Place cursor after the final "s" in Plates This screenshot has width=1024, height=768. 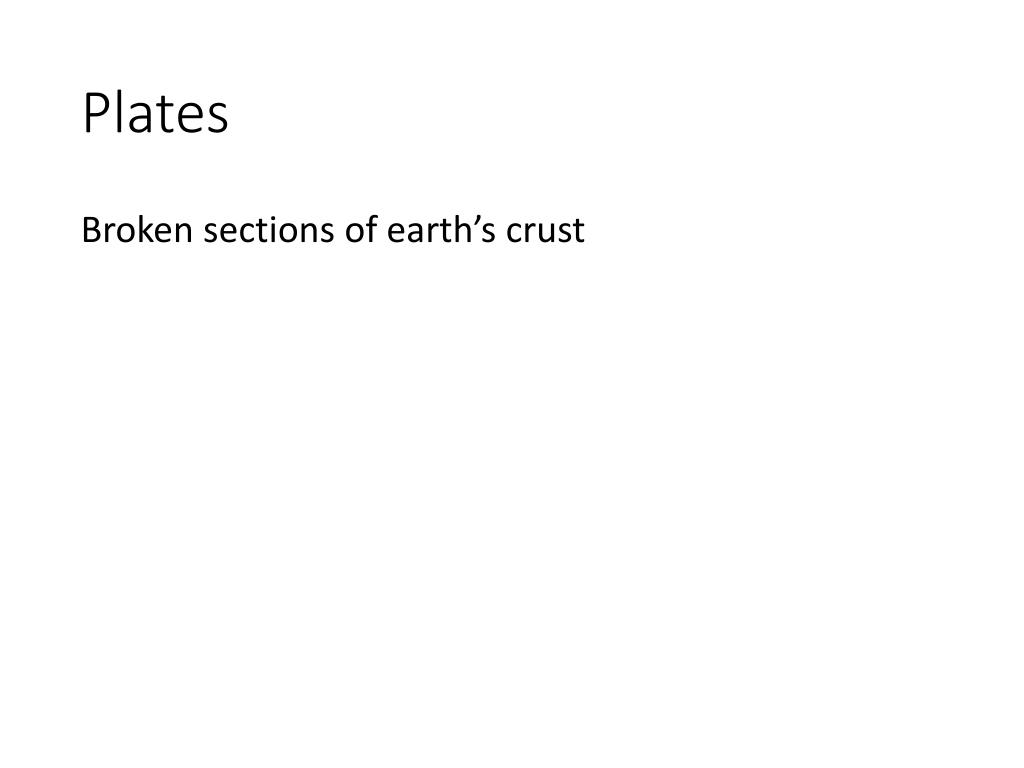[230, 113]
